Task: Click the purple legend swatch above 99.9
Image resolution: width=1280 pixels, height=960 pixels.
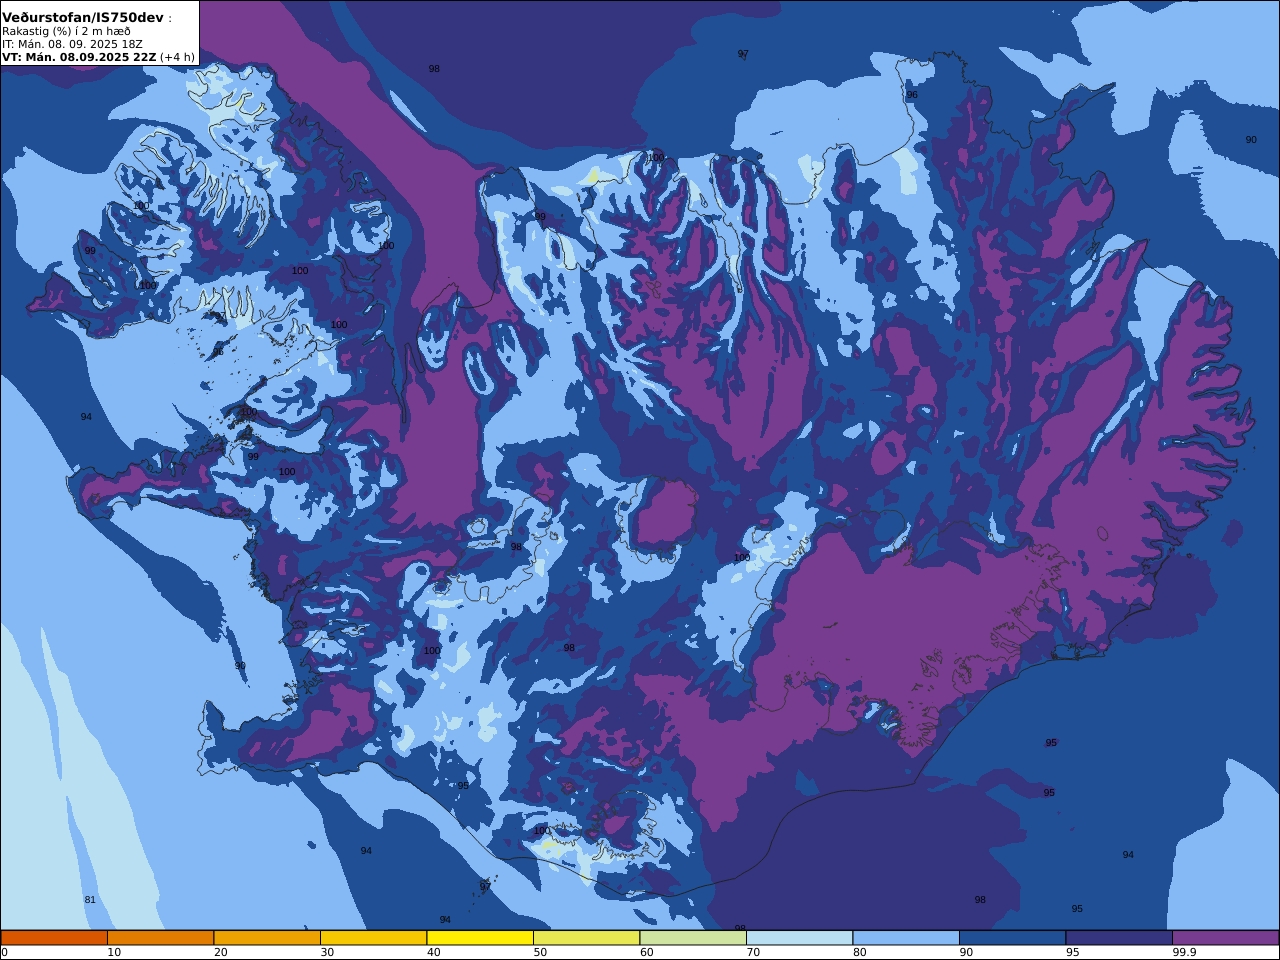Action: (1225, 938)
